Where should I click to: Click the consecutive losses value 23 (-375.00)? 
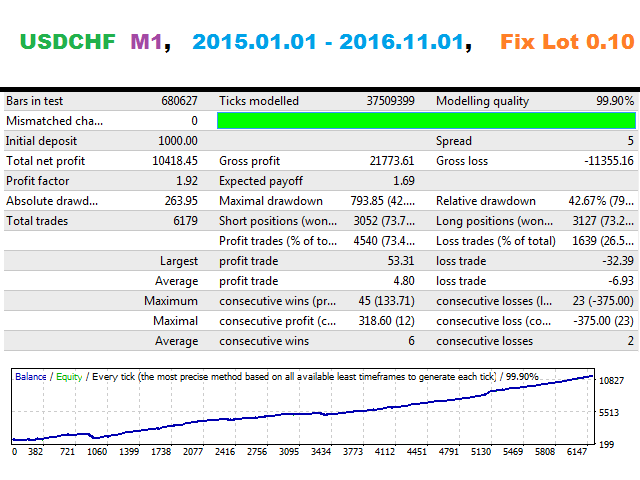(603, 301)
